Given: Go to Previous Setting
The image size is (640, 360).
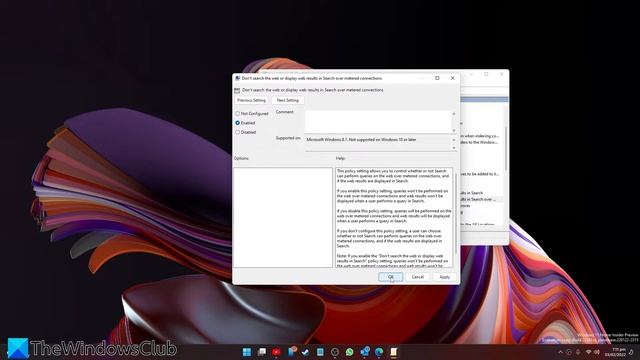Looking at the screenshot, I should tap(251, 100).
